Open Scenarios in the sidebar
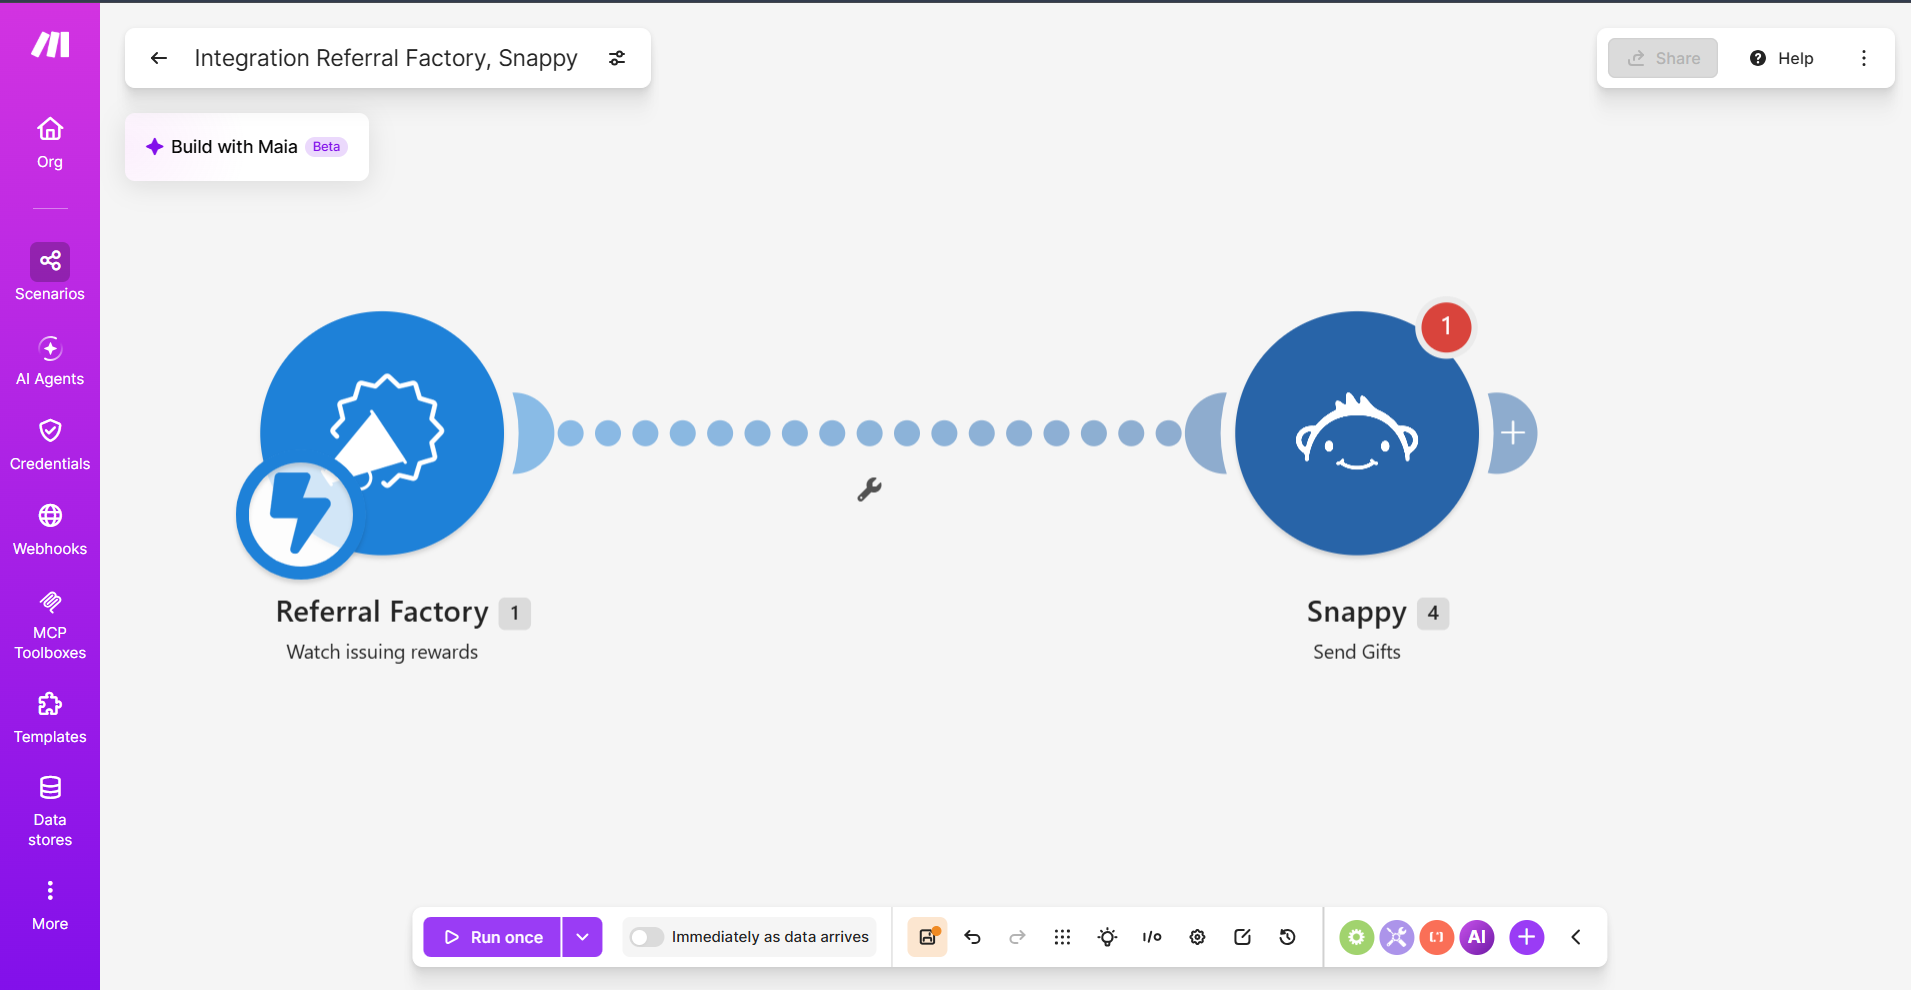 50,272
